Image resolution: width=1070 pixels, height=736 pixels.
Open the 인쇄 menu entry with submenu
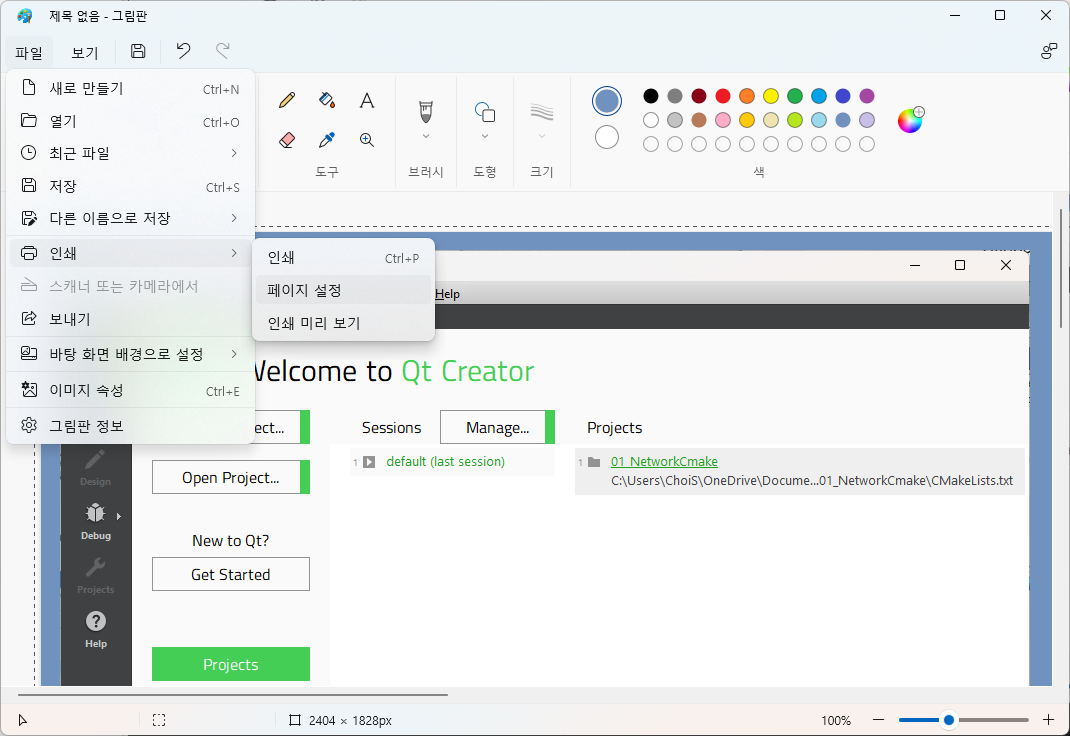tap(130, 253)
